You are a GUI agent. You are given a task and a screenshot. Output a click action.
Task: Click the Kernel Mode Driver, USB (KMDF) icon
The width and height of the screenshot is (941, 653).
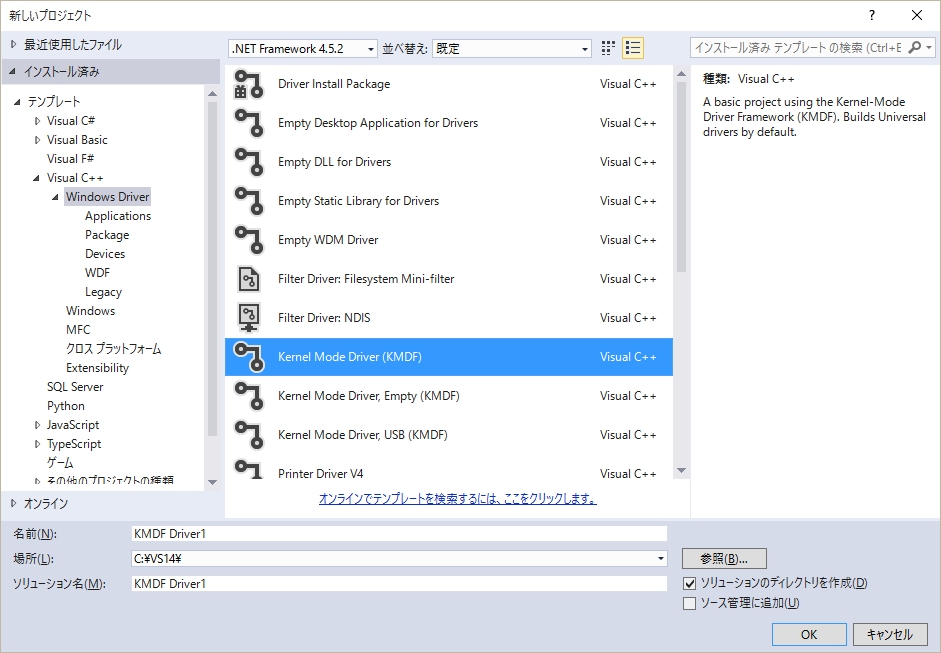point(247,435)
